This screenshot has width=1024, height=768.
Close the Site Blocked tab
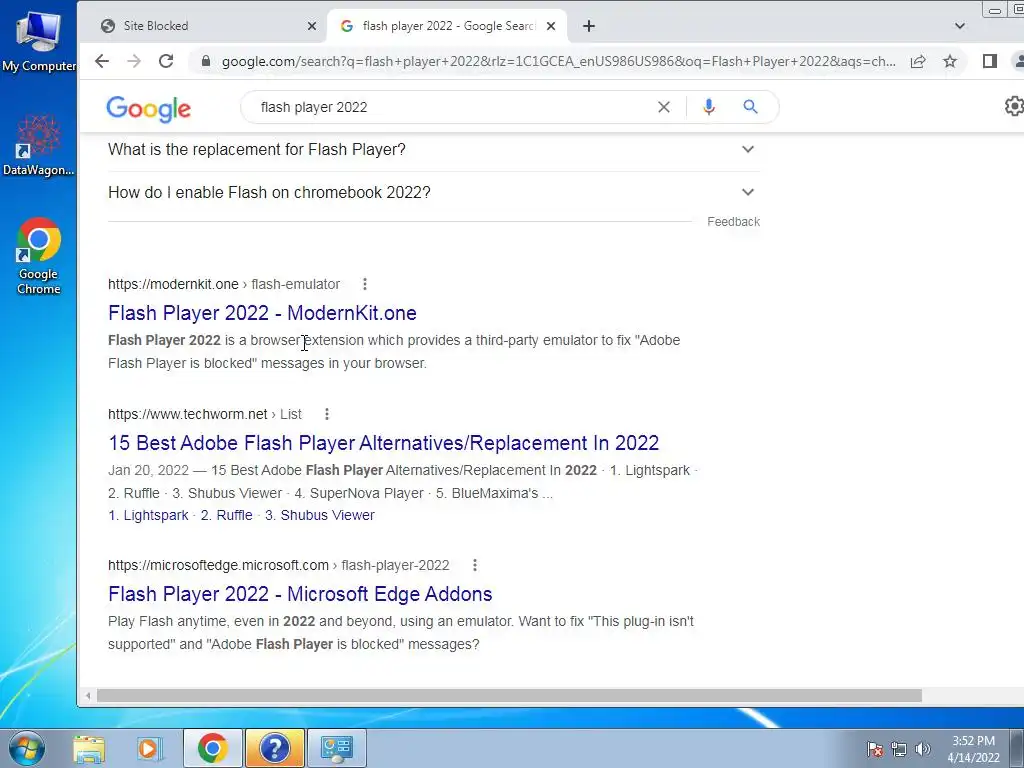[312, 26]
